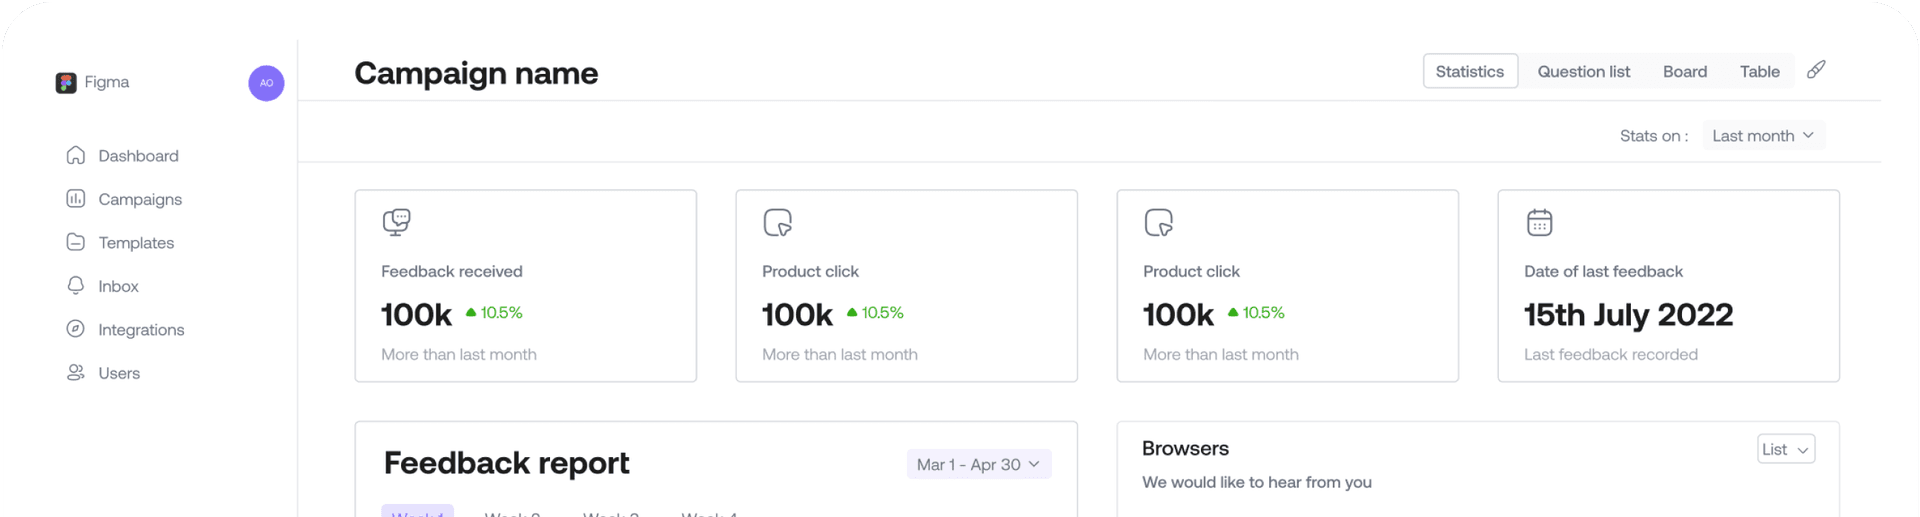Select the Table view tab
This screenshot has height=517, width=1920.
(1759, 72)
